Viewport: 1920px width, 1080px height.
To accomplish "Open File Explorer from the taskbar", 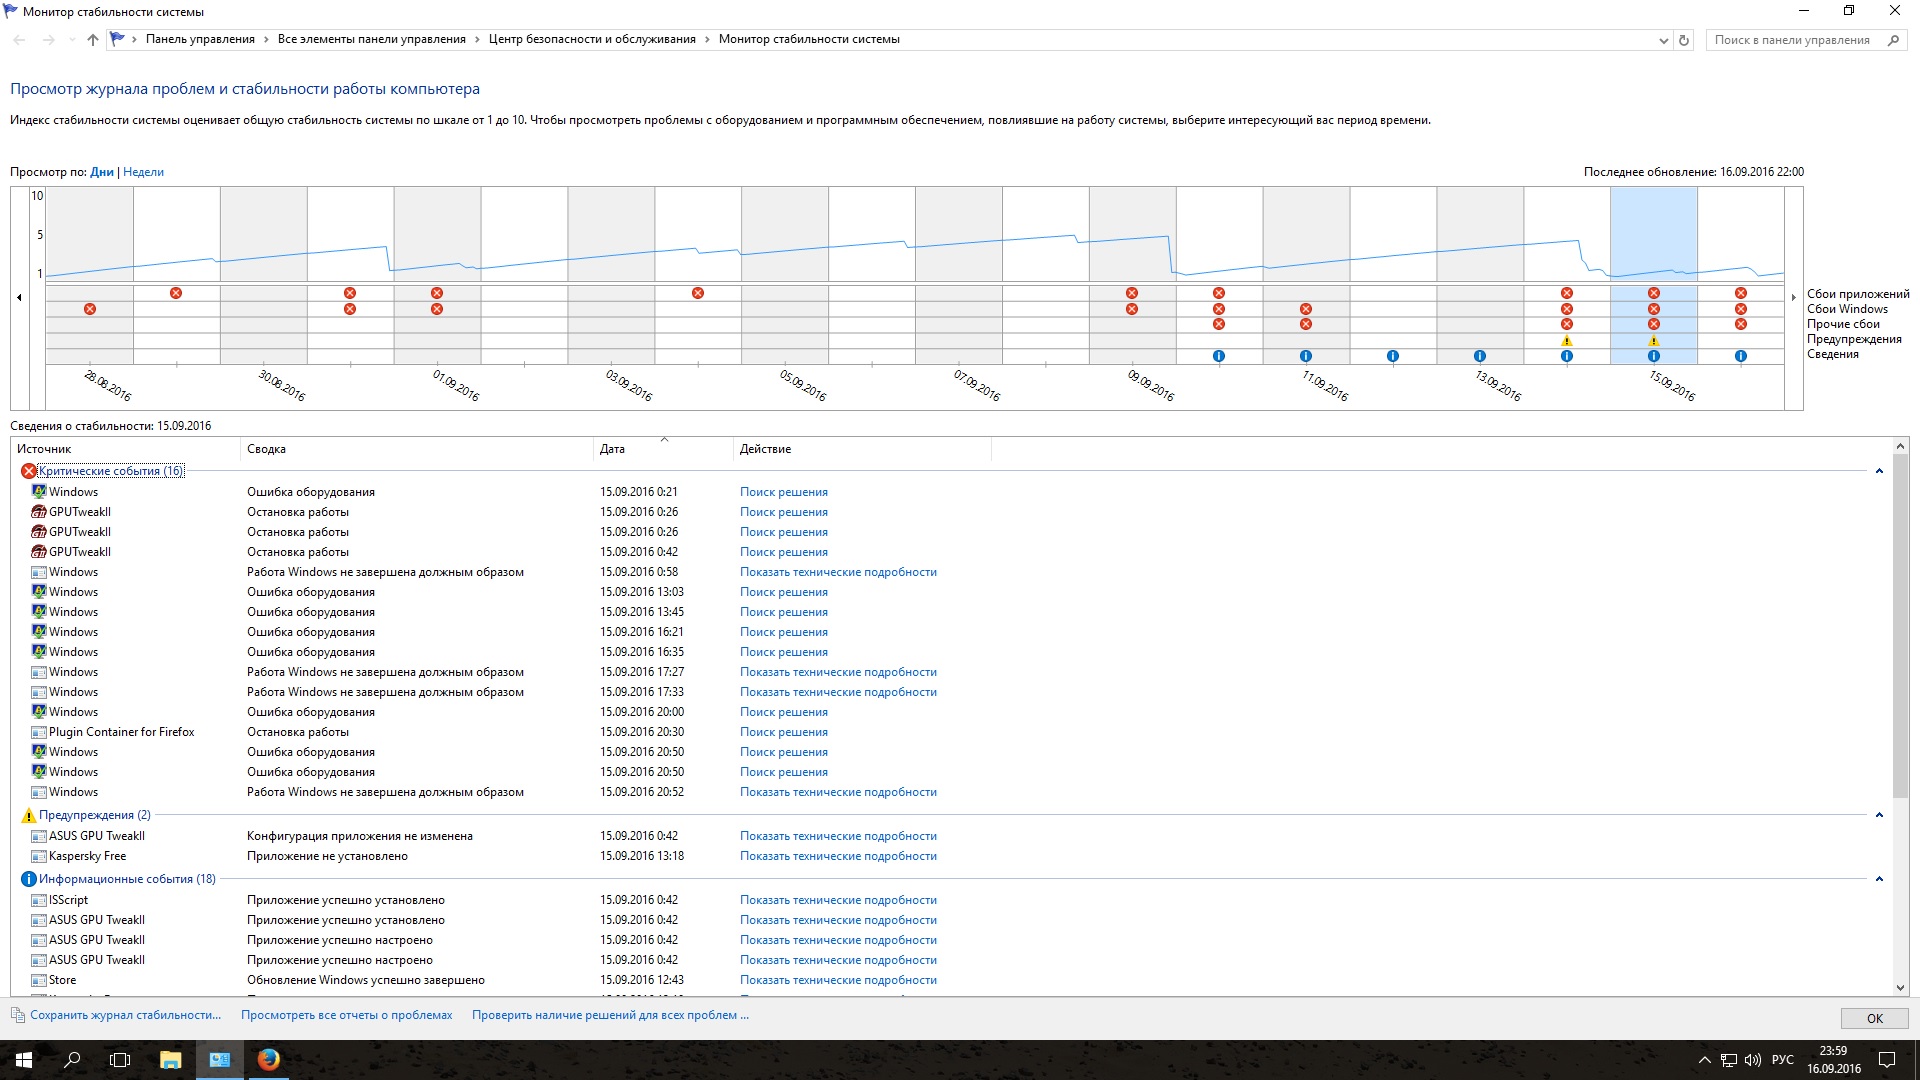I will click(x=170, y=1059).
